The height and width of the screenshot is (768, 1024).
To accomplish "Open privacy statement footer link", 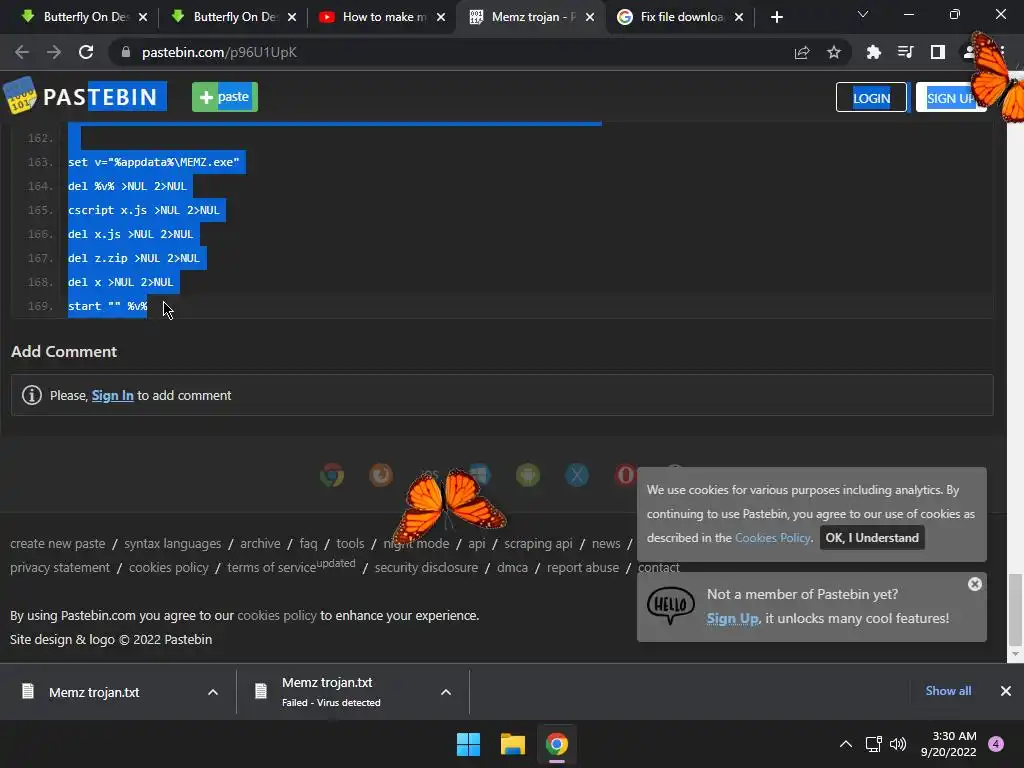I will click(x=59, y=568).
